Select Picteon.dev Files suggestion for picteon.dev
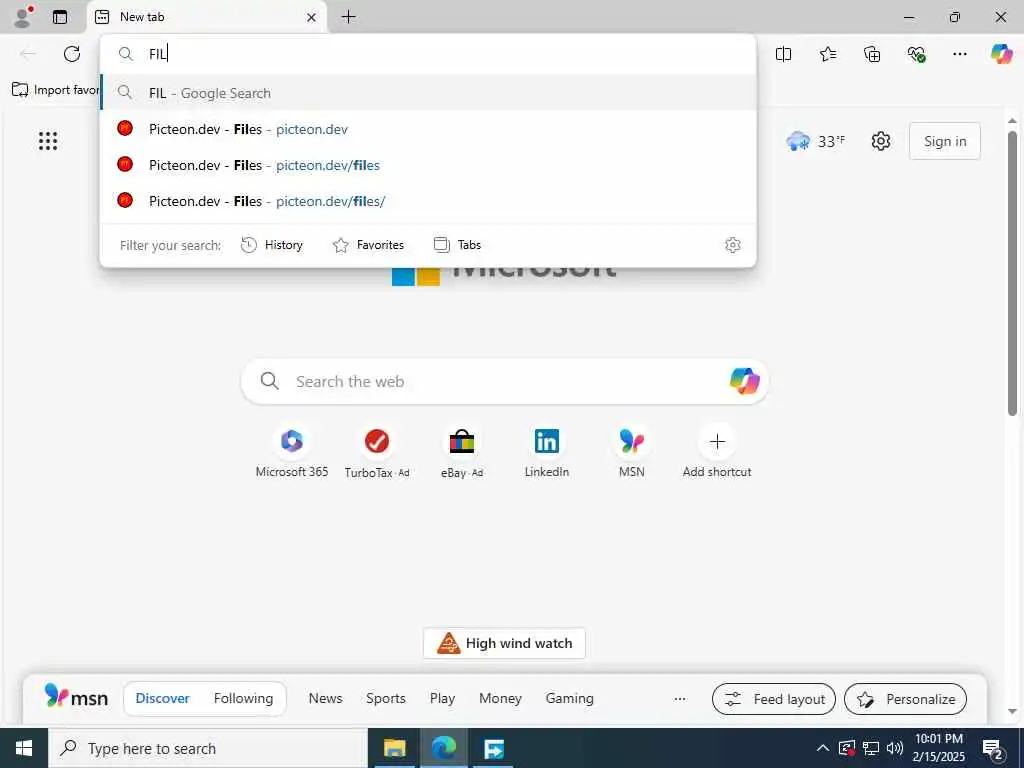Screen dimensions: 1024x768 coord(428,129)
